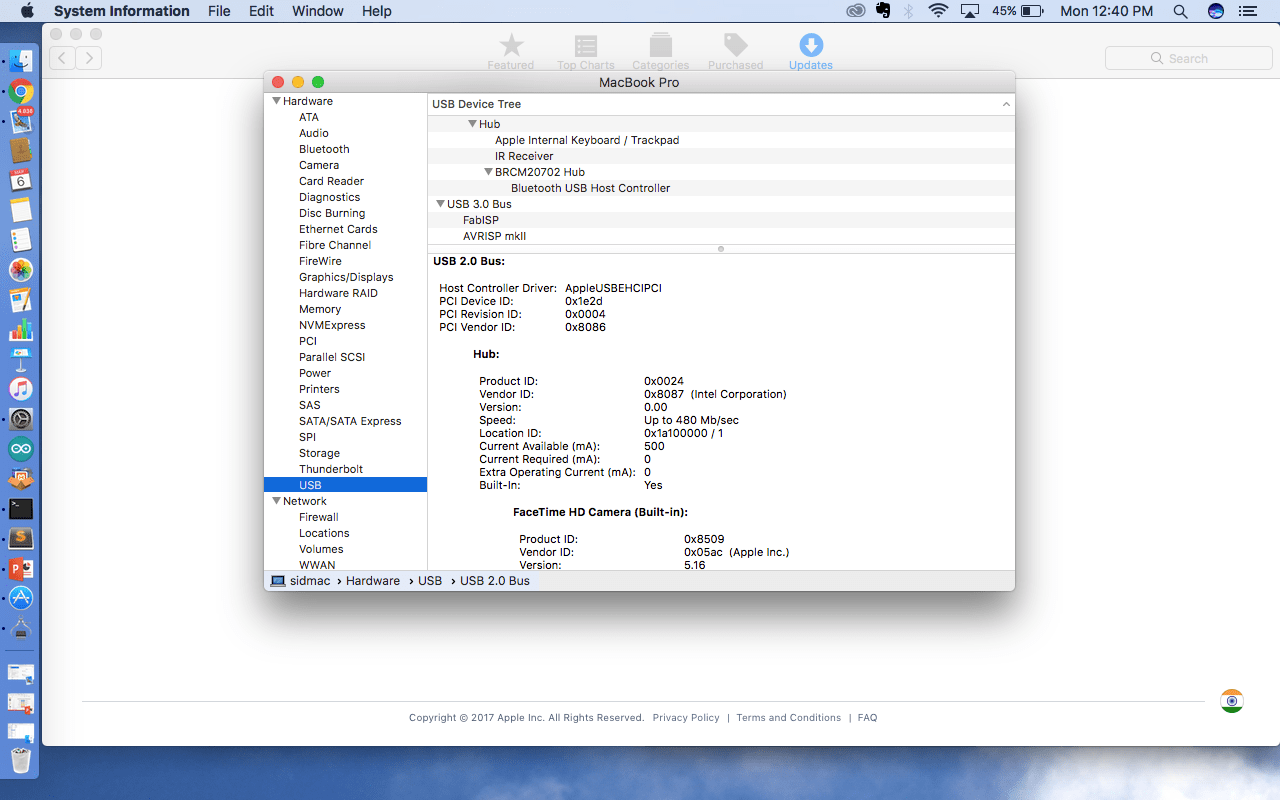
Task: Click the Updates icon in App Store toolbar
Action: (x=811, y=52)
